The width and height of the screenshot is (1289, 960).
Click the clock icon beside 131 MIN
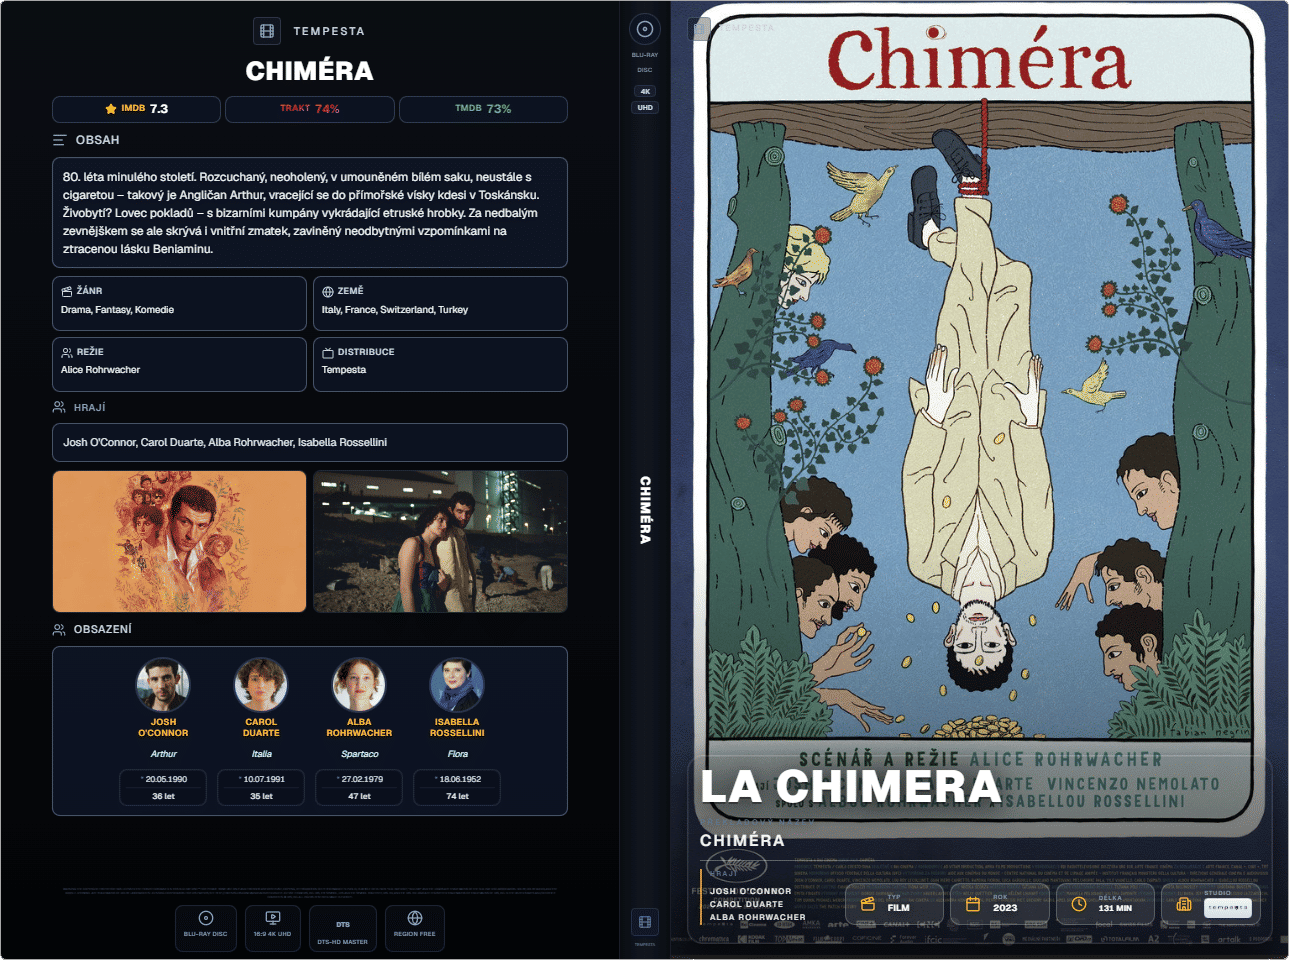coord(1079,904)
